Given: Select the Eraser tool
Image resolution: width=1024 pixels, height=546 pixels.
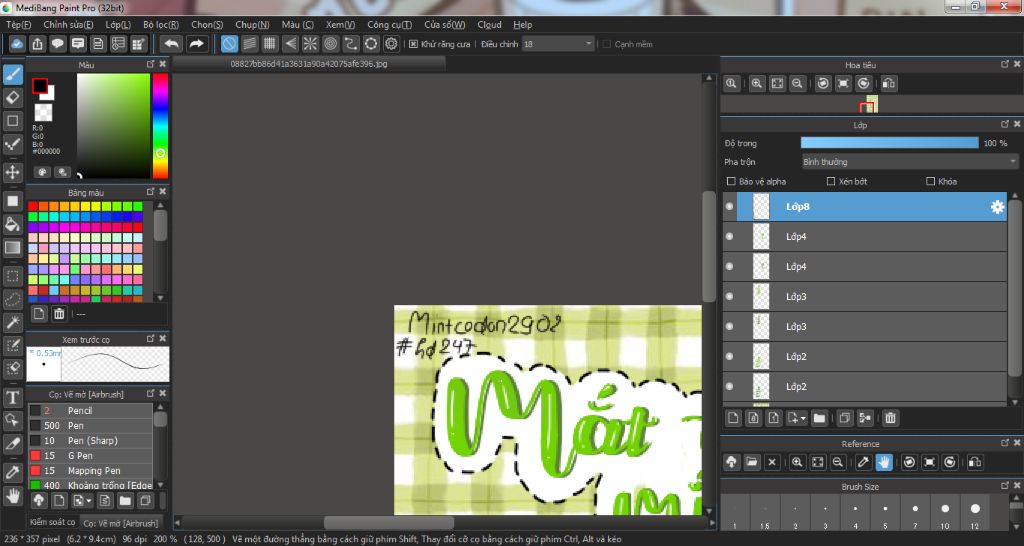Looking at the screenshot, I should [12, 97].
